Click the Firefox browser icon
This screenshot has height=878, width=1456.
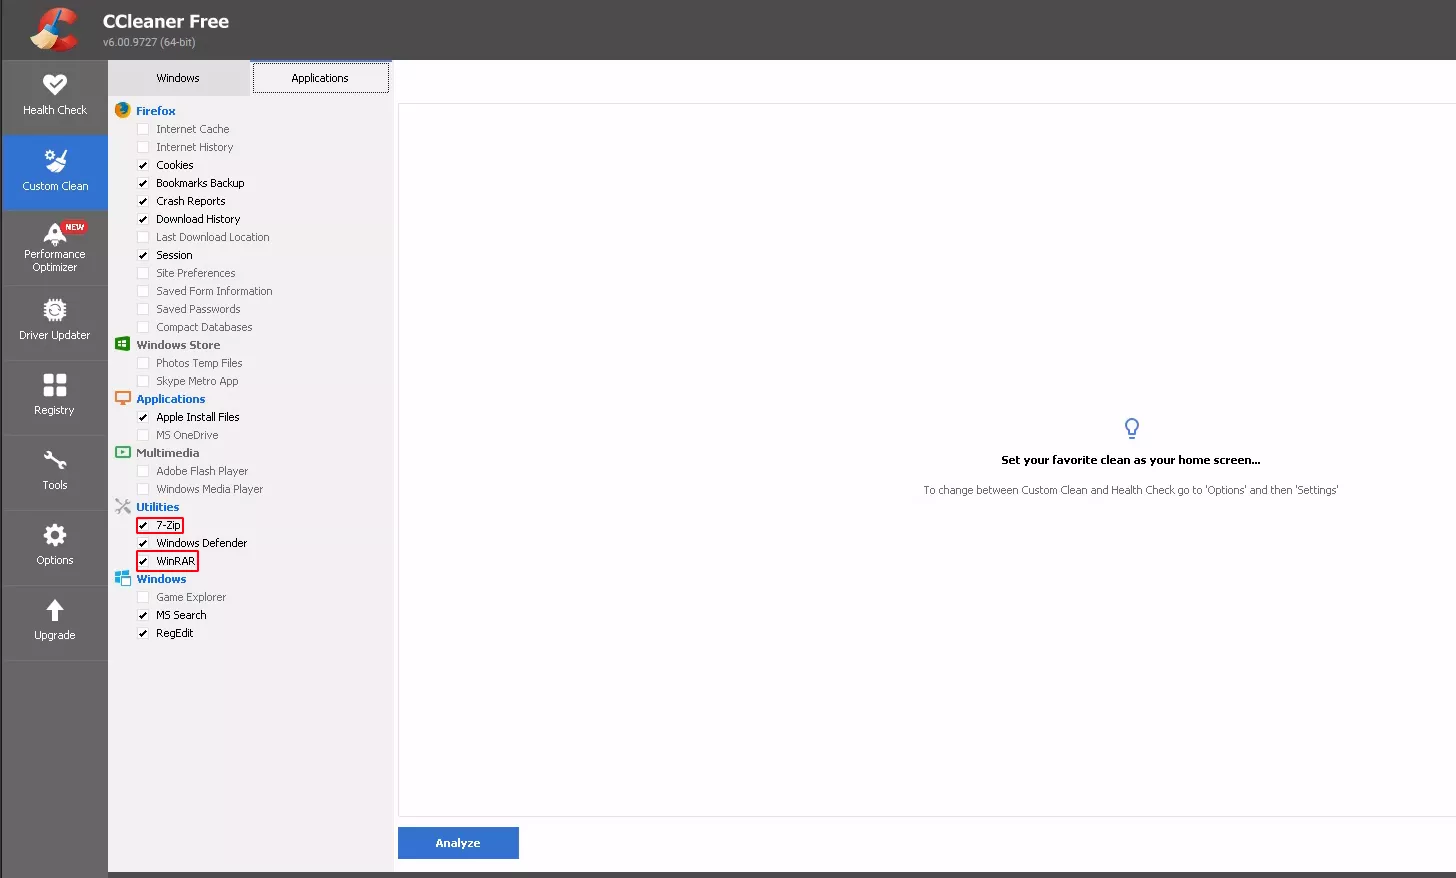pos(122,110)
